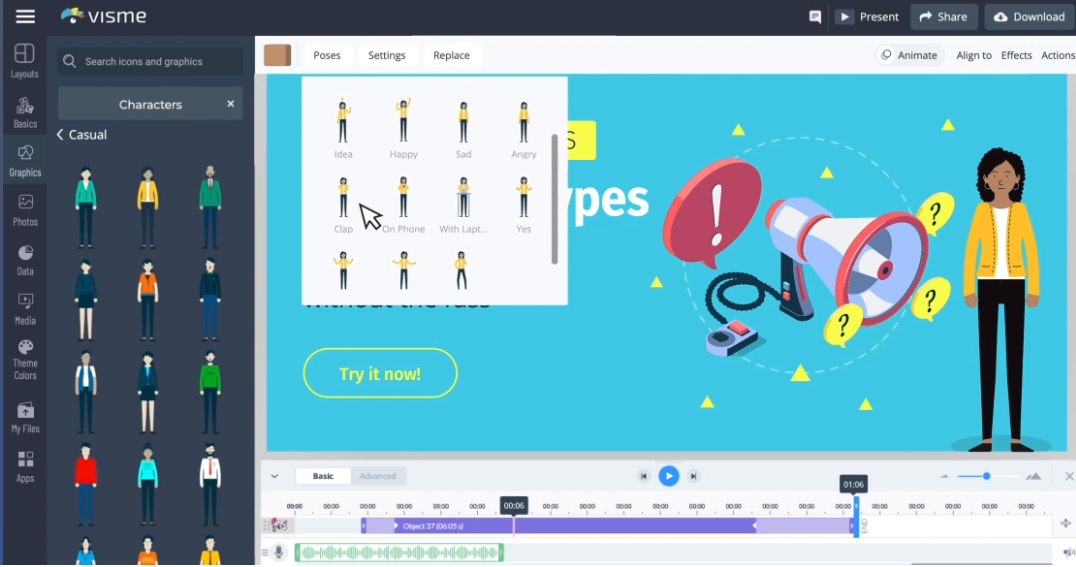
Task: Choose the green sweater bearded character thumbnail
Action: [x=211, y=392]
